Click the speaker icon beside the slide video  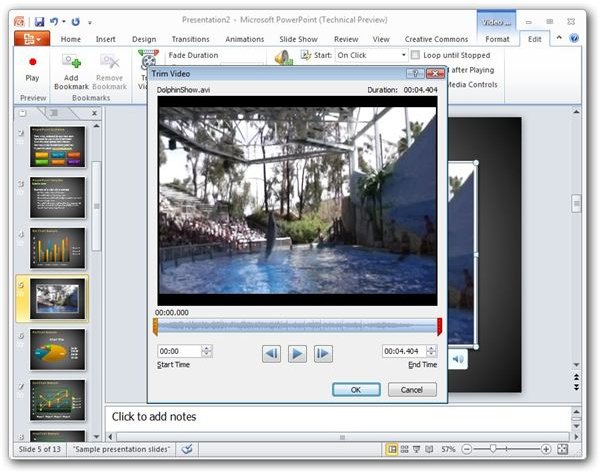[x=458, y=359]
